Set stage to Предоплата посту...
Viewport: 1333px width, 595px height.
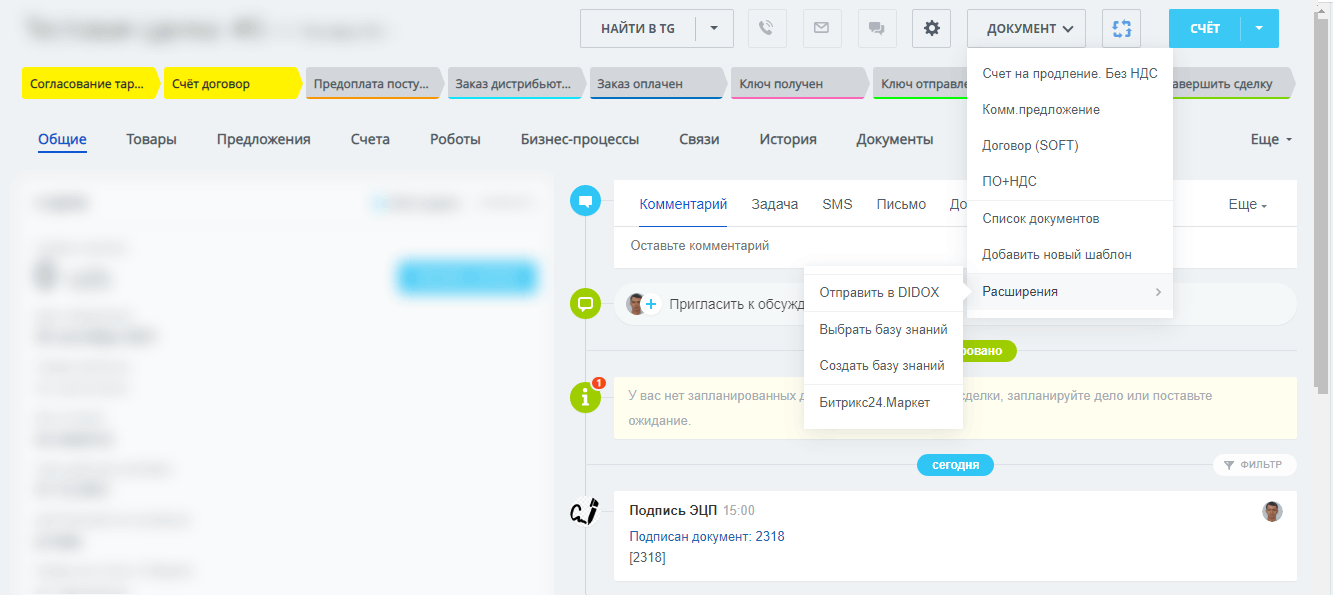coord(373,84)
